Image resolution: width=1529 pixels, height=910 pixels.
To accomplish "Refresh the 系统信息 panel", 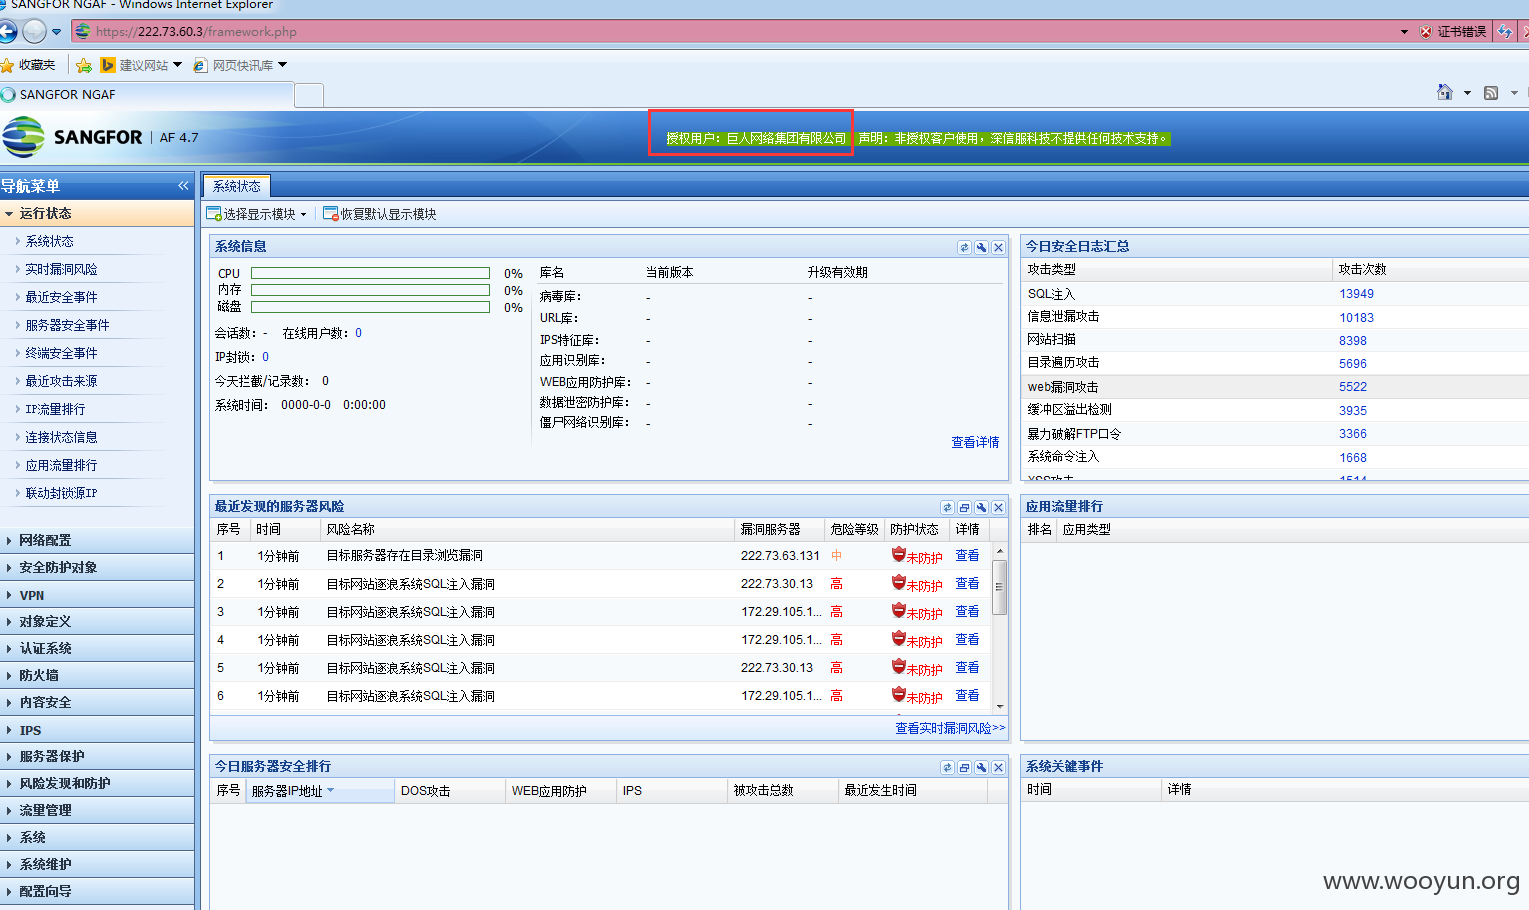I will tap(964, 247).
